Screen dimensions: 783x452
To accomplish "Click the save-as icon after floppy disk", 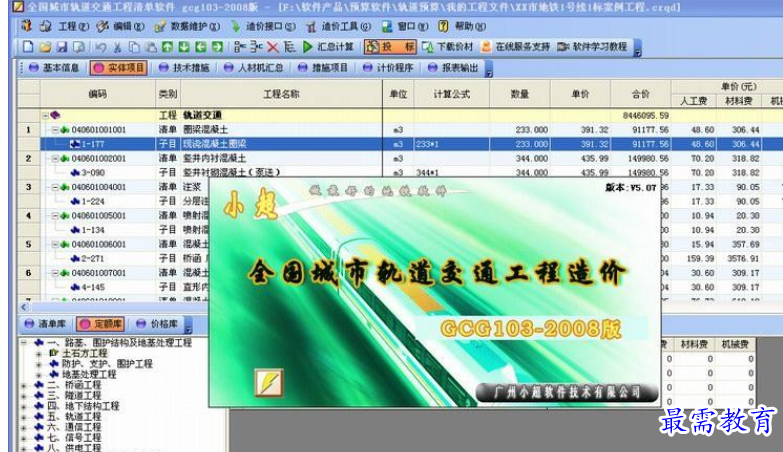I will click(x=79, y=47).
